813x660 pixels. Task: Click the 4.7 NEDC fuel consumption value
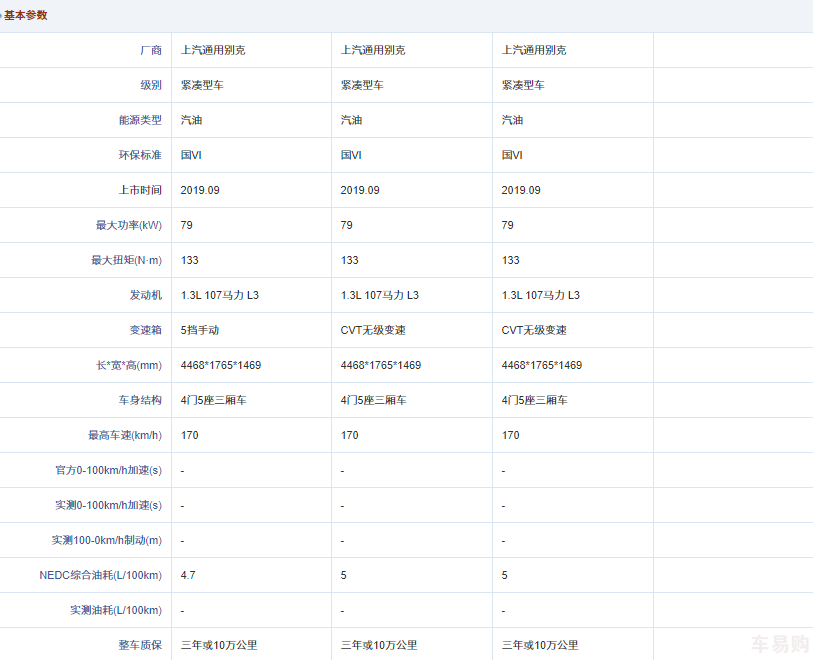tap(188, 575)
